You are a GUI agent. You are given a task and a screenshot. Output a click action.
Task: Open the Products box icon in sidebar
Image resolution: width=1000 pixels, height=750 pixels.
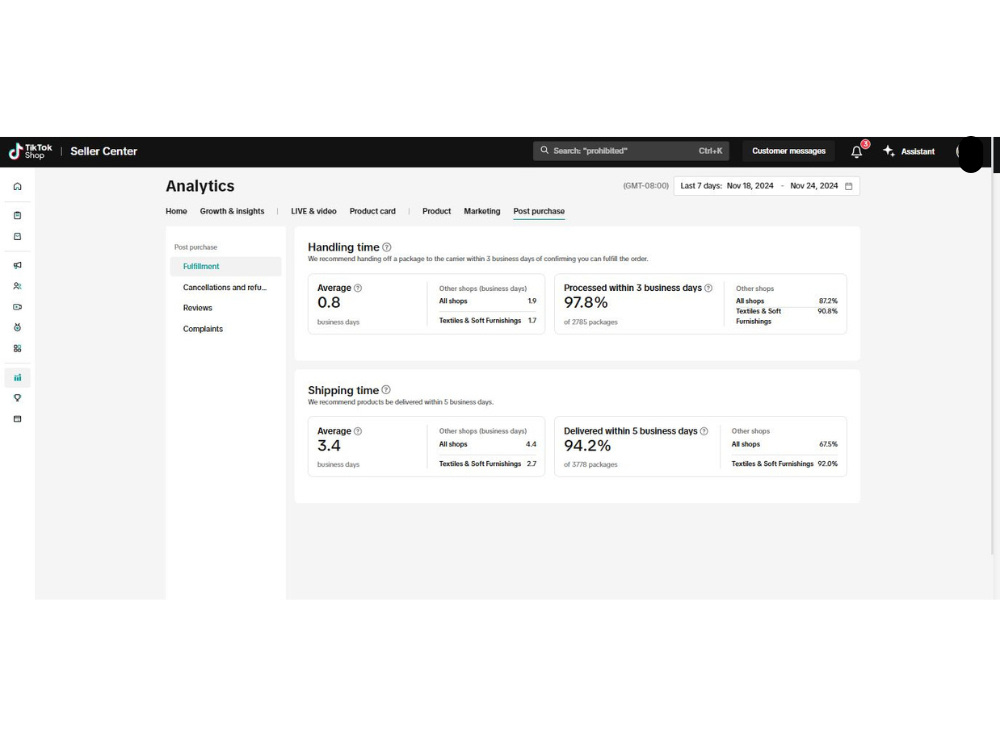tap(17, 237)
